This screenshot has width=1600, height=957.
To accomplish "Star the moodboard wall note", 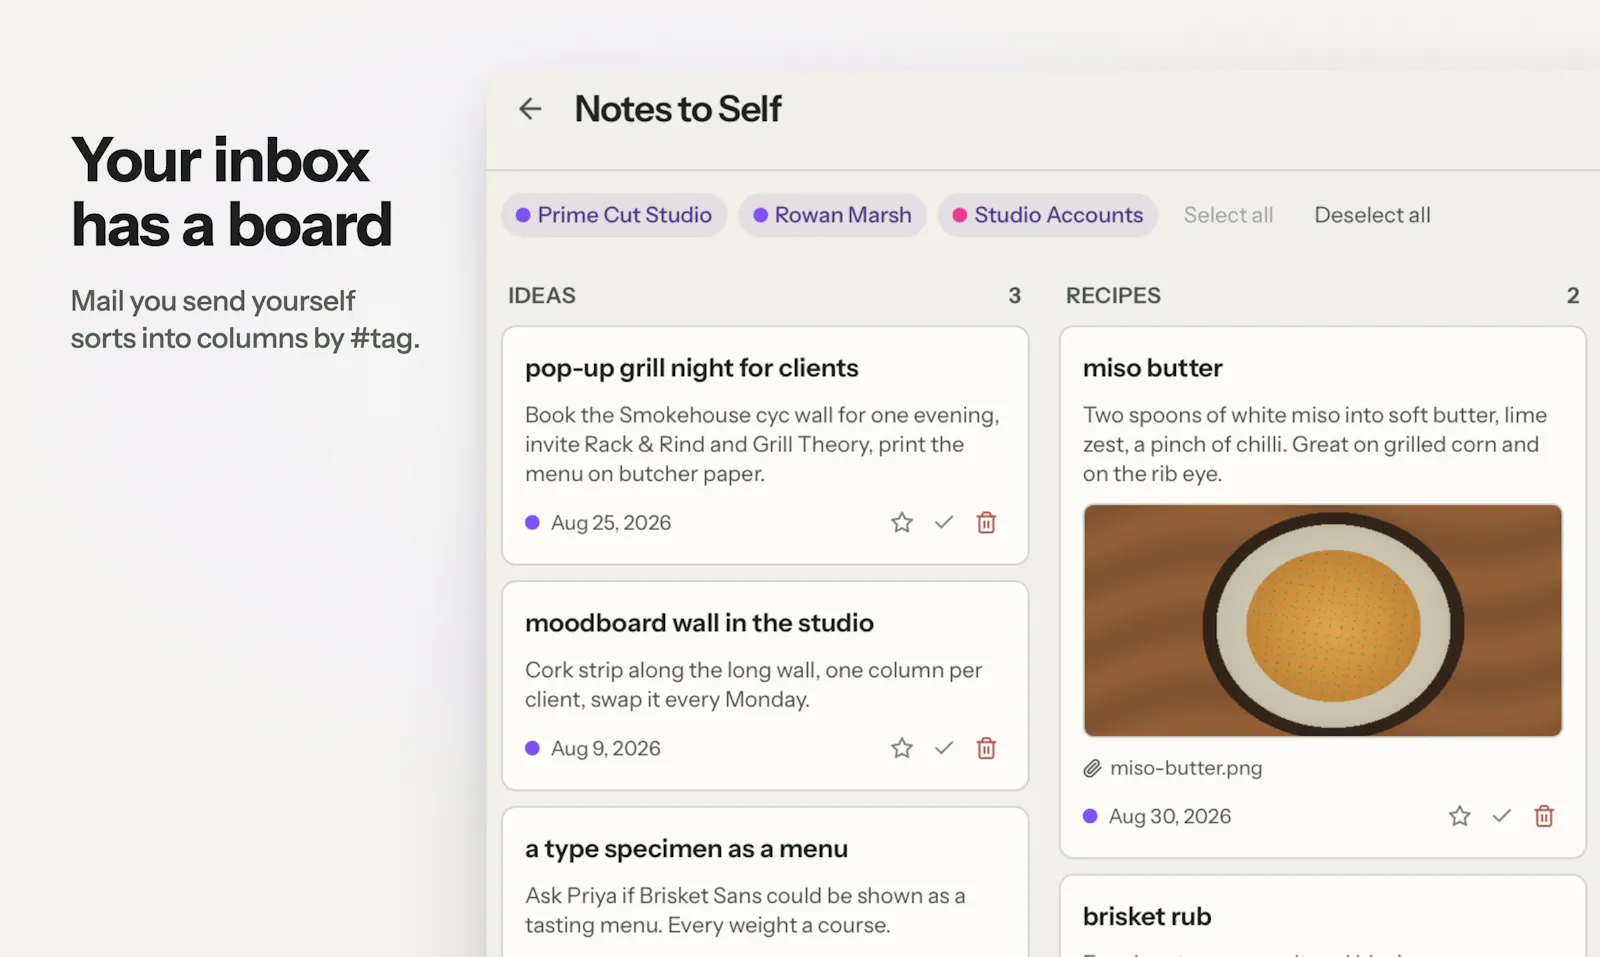I will pos(902,749).
